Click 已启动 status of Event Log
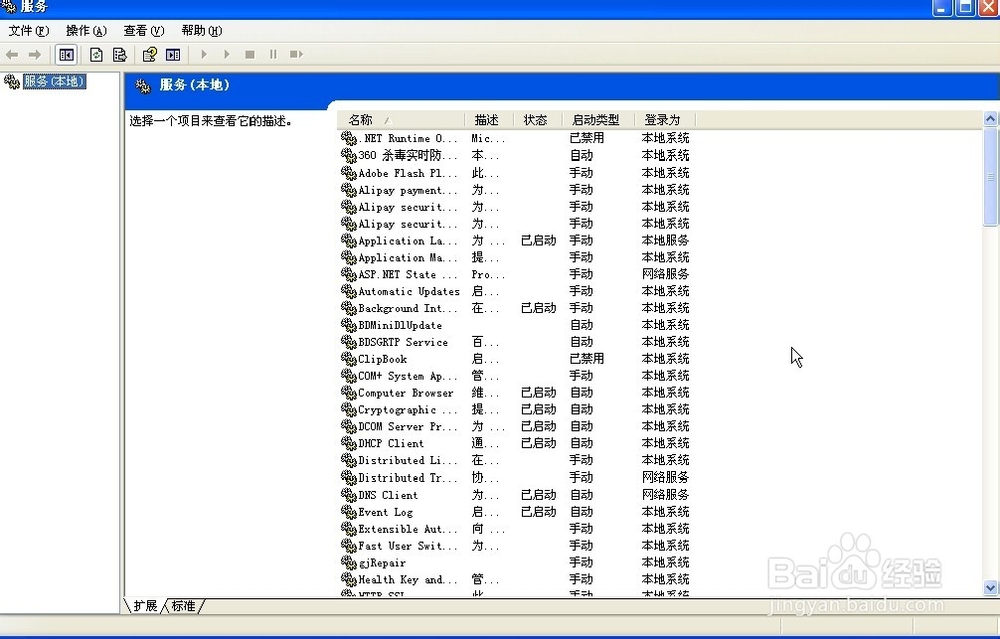Viewport: 1000px width, 639px height. 538,511
